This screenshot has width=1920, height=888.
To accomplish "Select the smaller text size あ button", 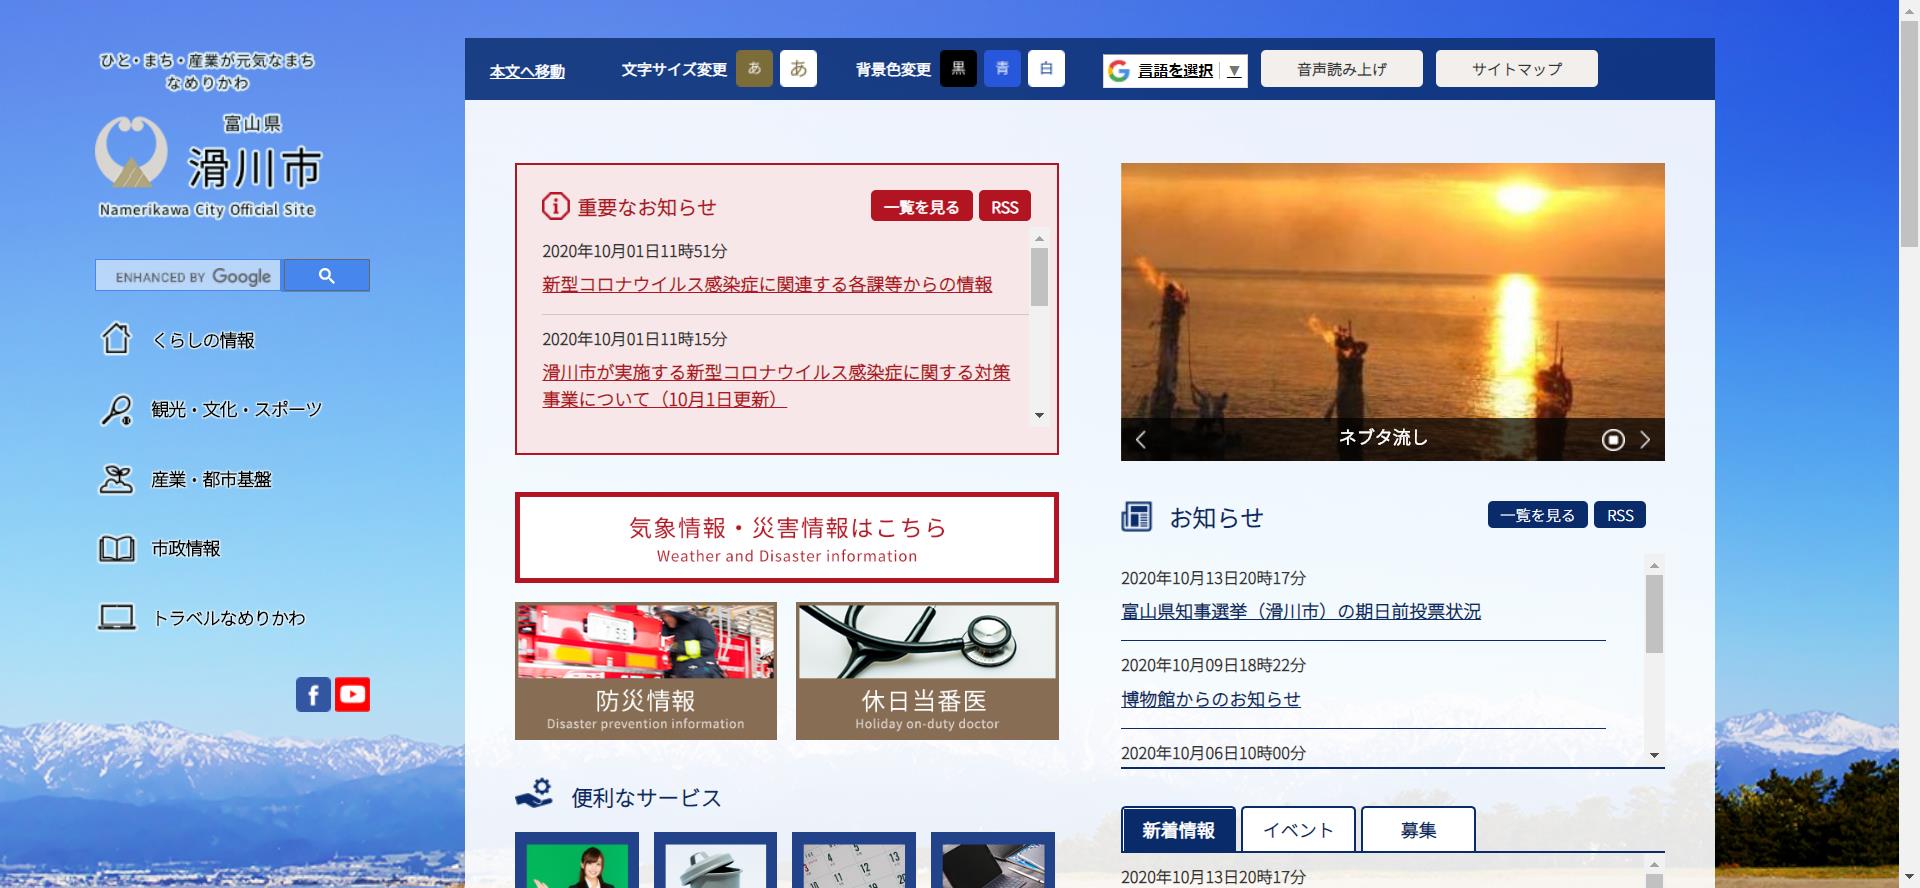I will click(x=754, y=68).
